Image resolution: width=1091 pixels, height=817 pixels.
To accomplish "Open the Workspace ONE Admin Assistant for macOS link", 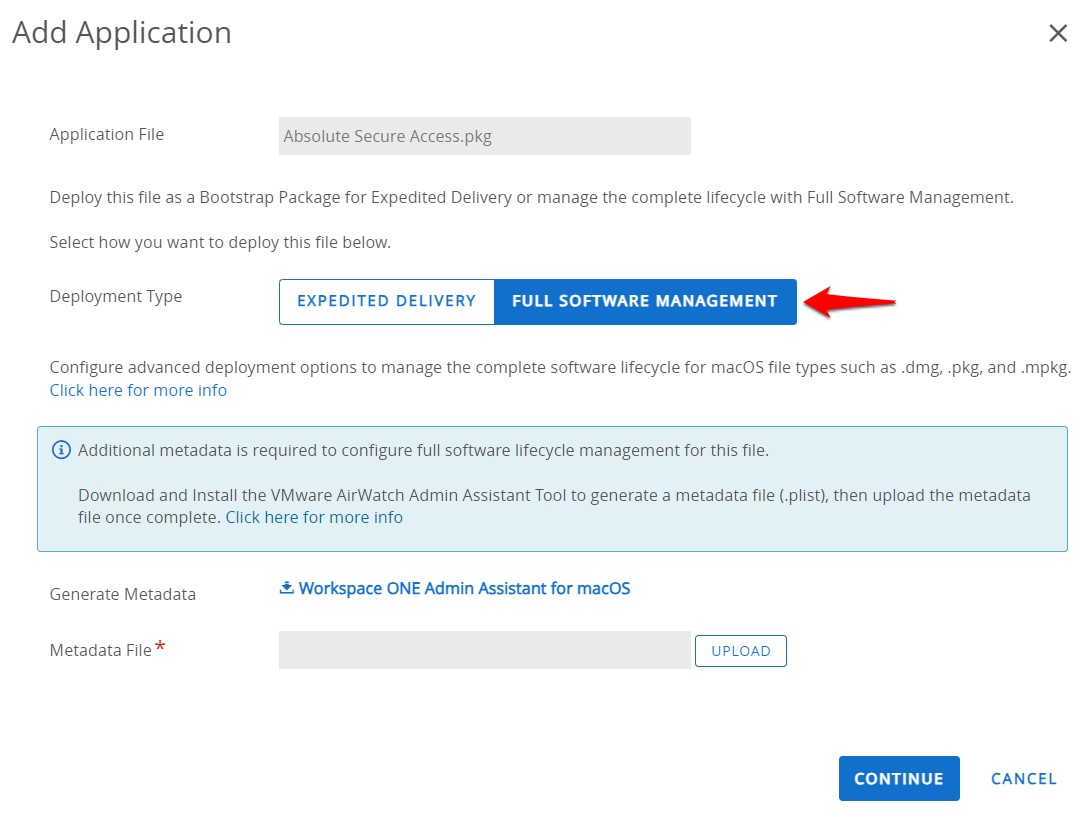I will 464,588.
